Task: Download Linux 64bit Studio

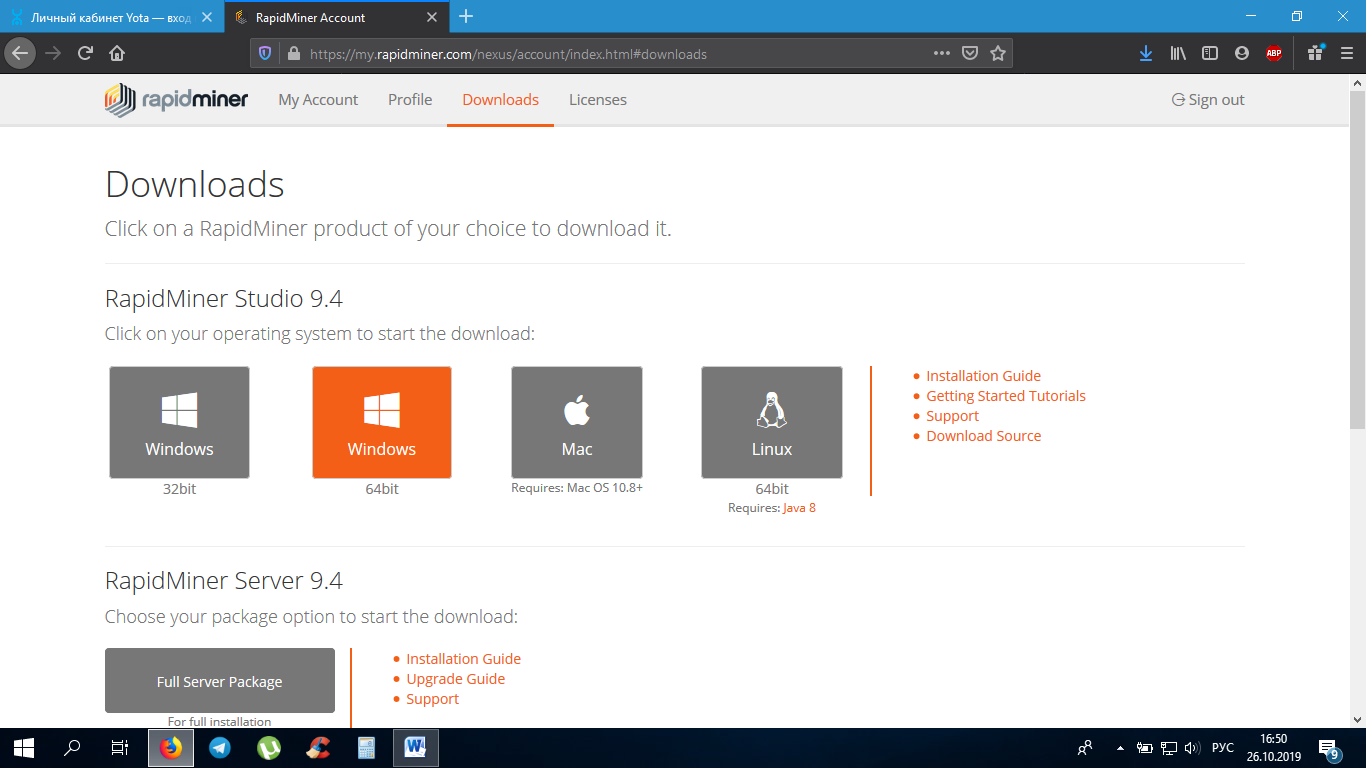Action: pos(772,422)
